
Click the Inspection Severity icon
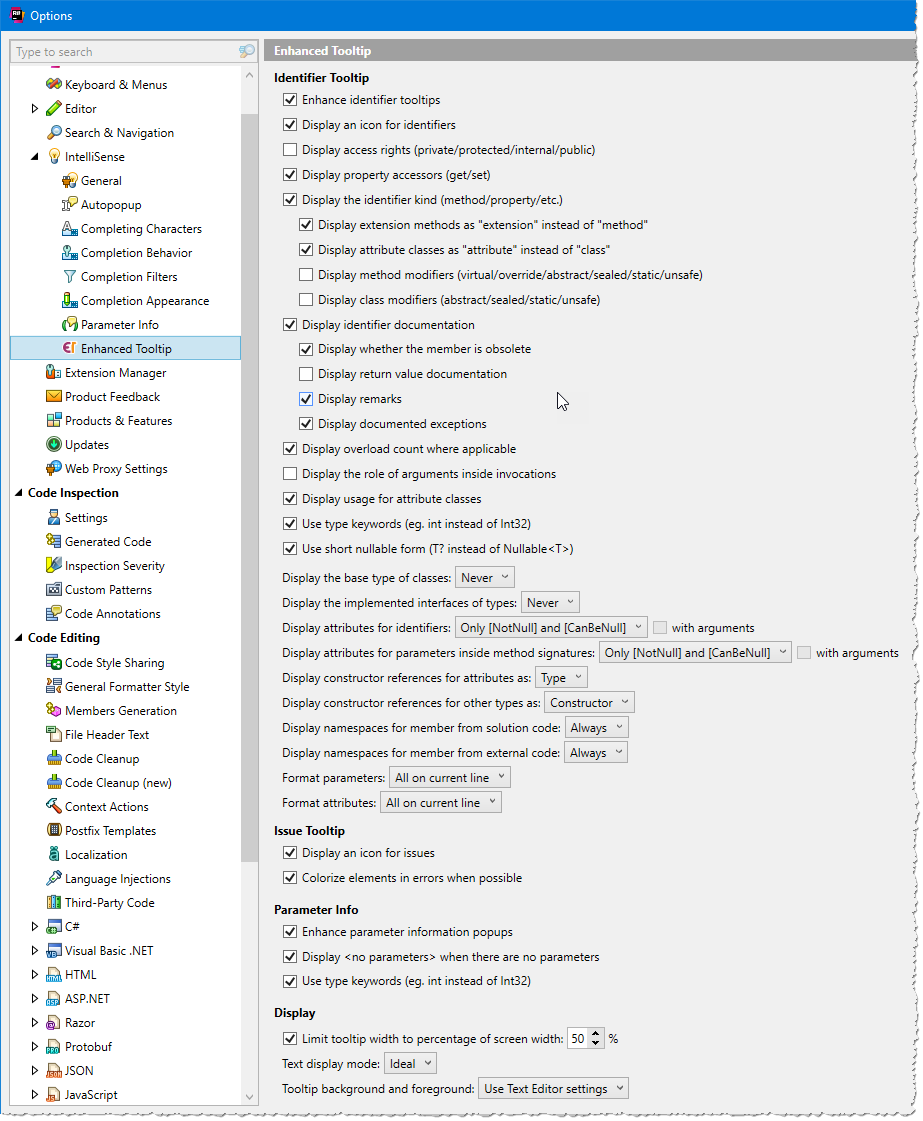coord(54,566)
